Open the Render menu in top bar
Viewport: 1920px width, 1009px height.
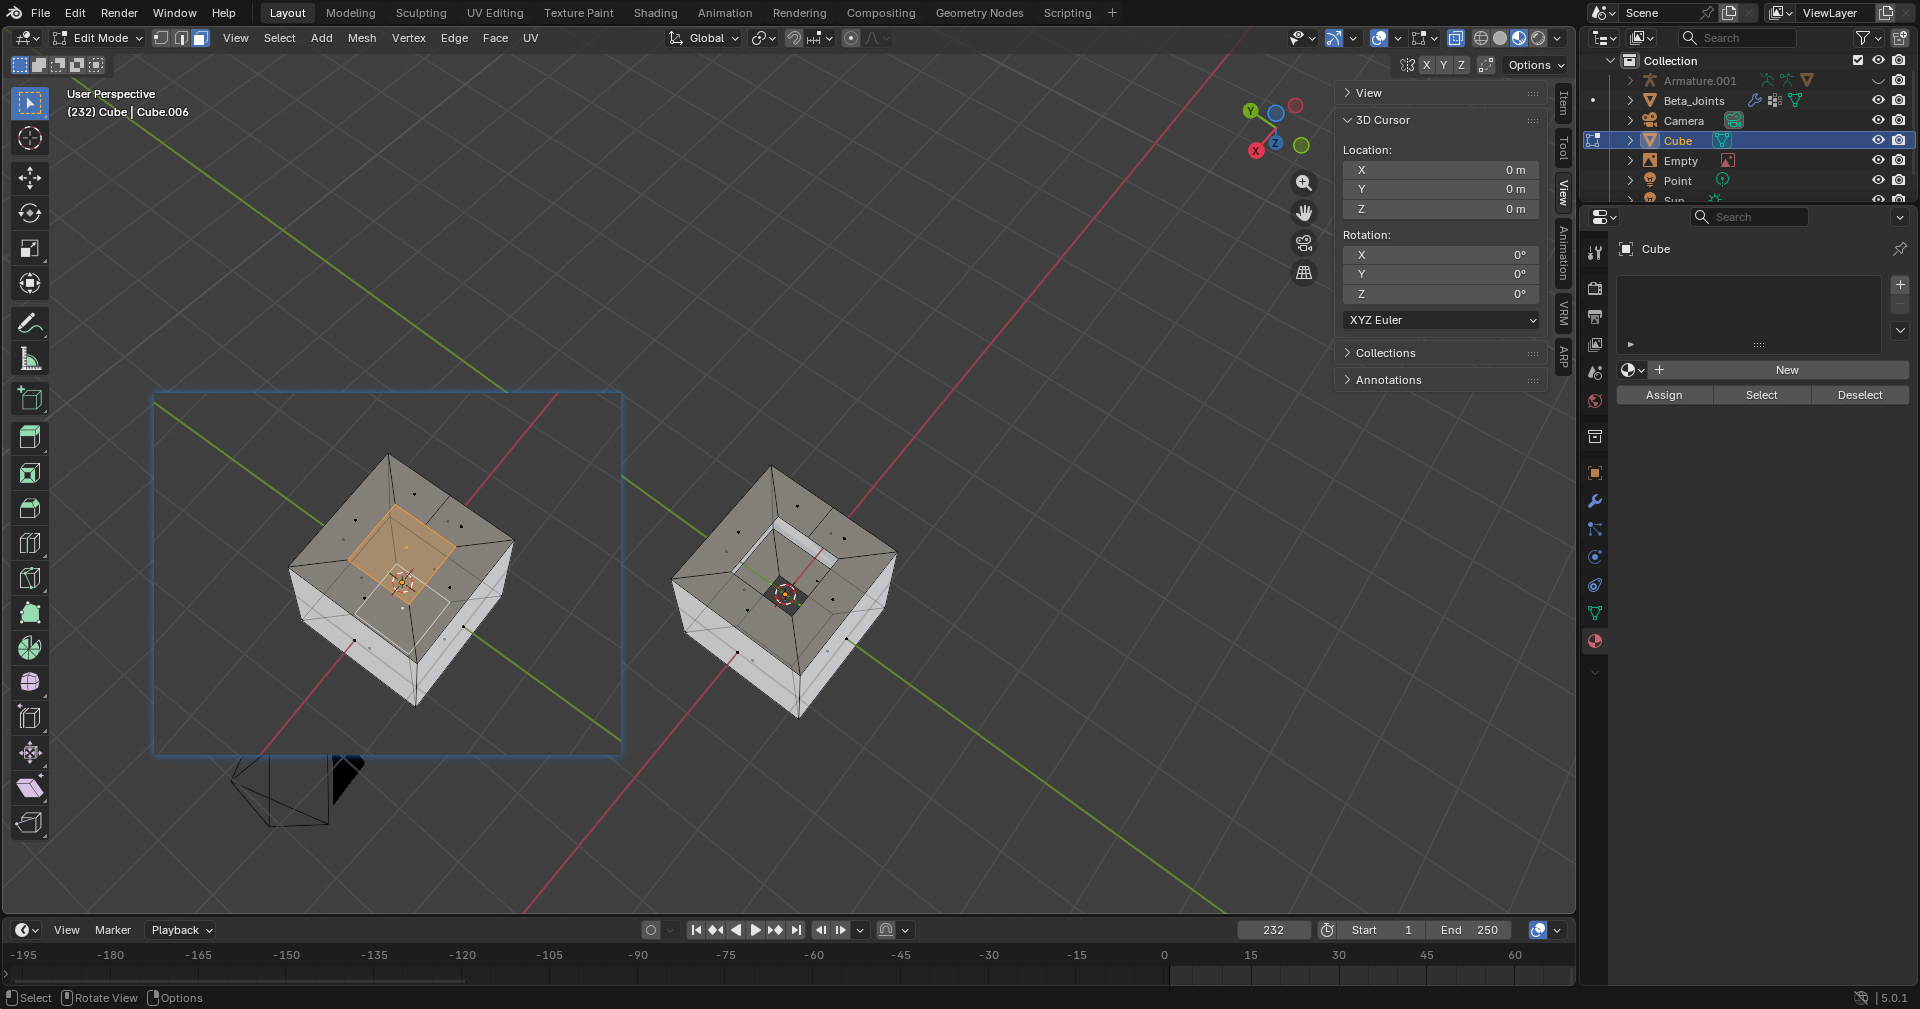coord(119,13)
